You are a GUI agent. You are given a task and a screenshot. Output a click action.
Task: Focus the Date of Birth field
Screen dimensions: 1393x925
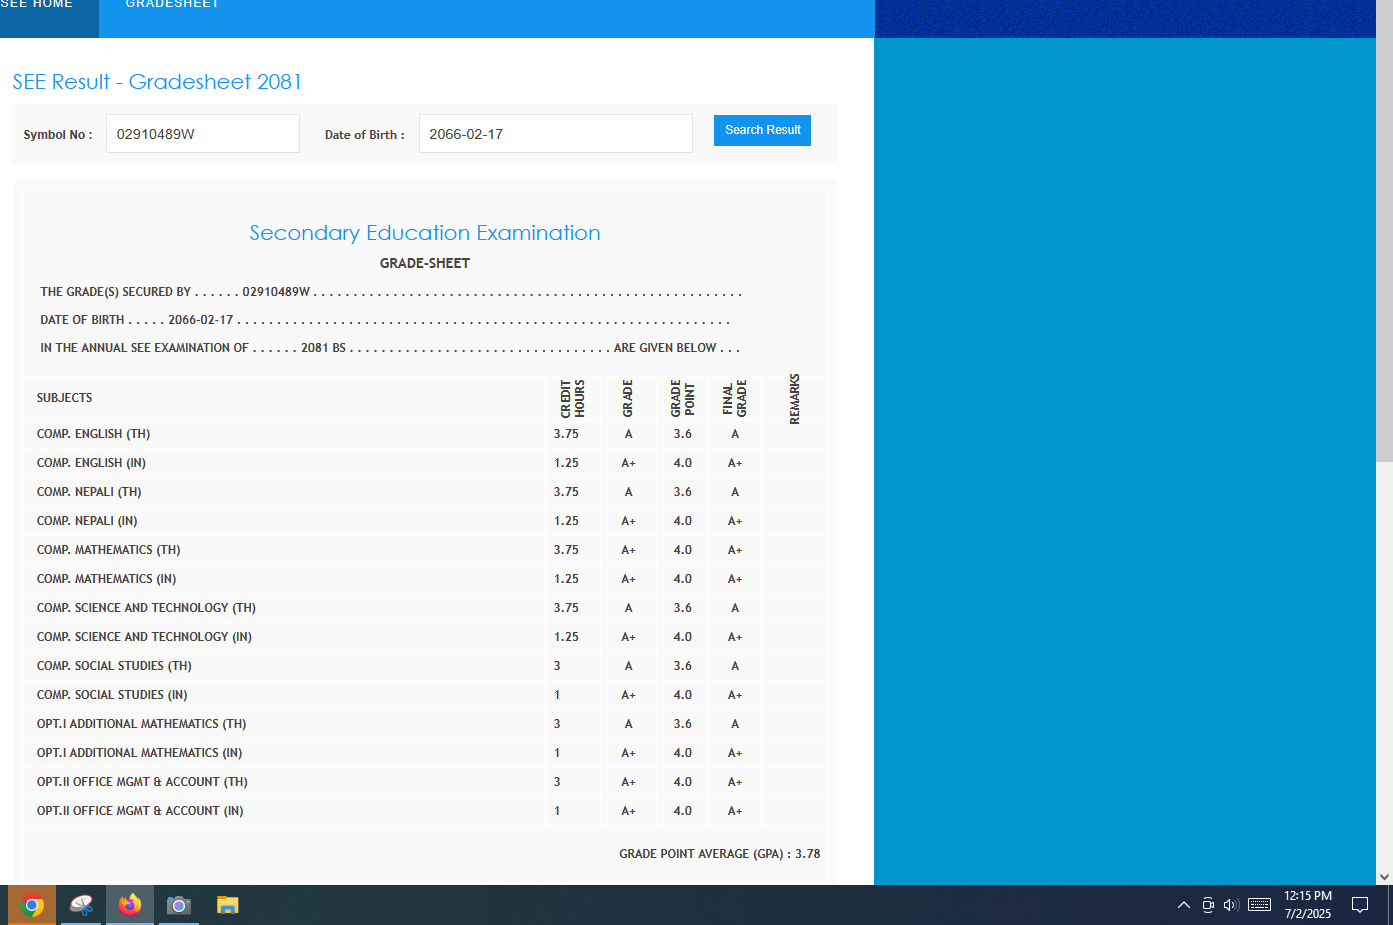[x=555, y=134]
